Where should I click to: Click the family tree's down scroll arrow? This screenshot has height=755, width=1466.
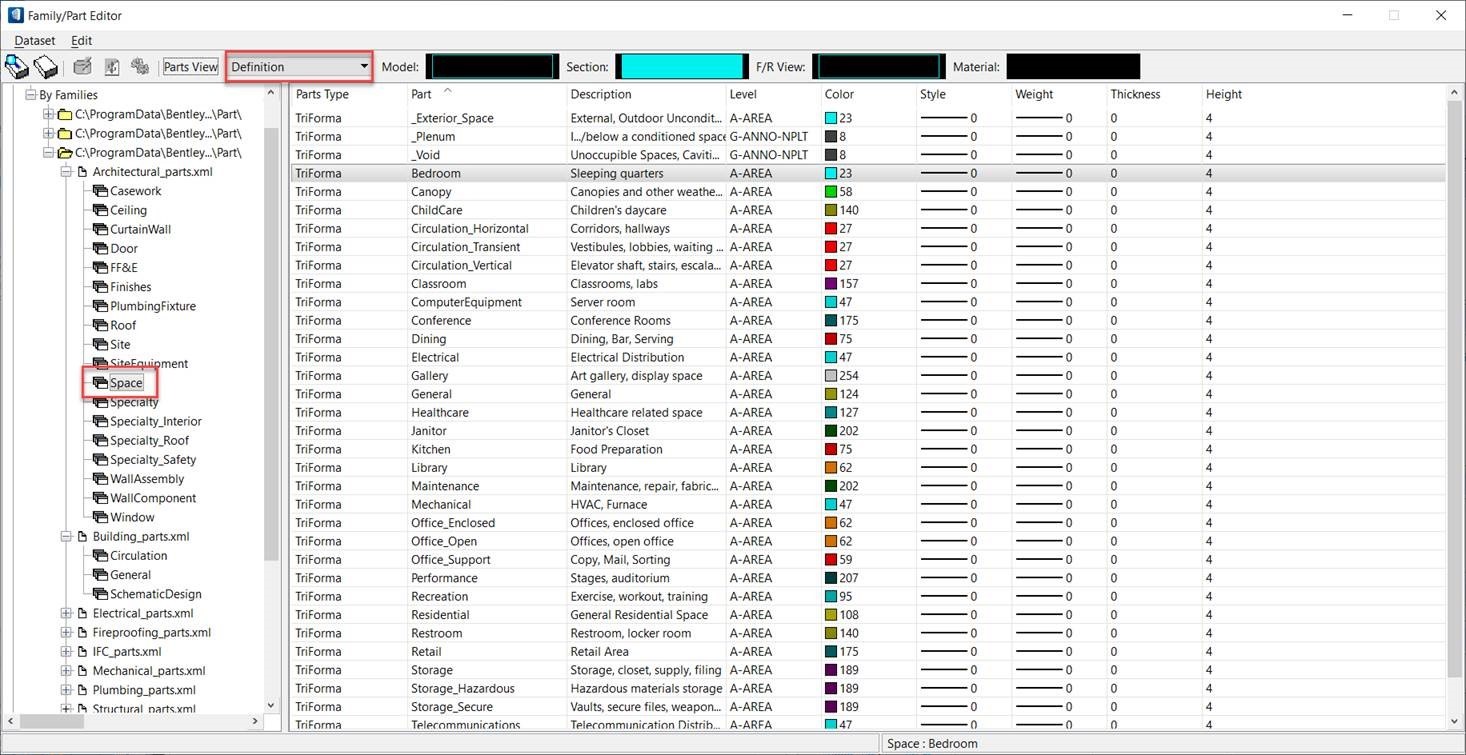pos(271,703)
